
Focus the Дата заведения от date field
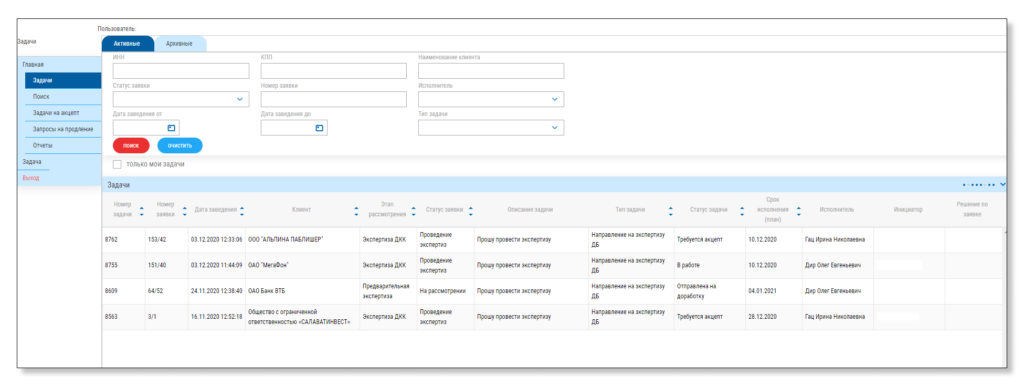(x=146, y=128)
